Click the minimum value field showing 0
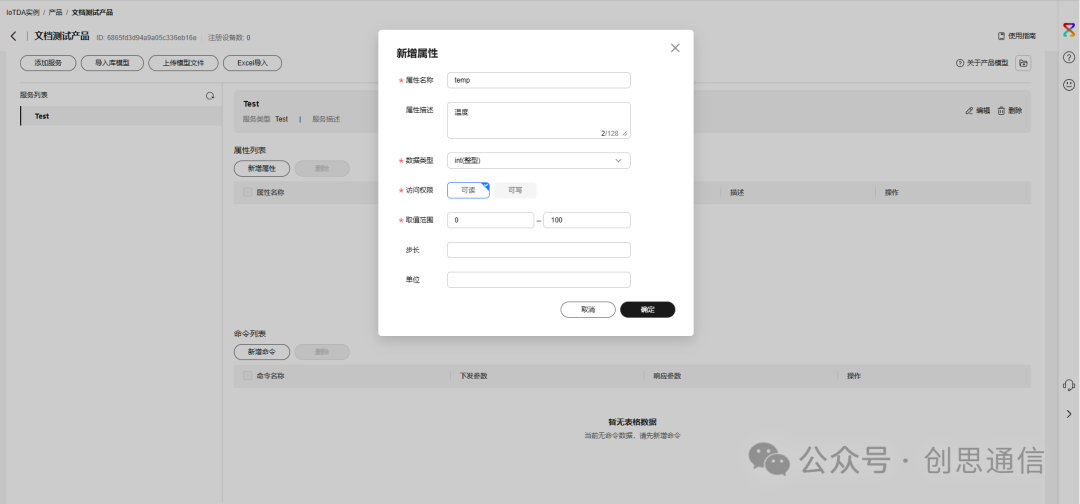Screen dimensions: 1080x504 click(x=490, y=220)
